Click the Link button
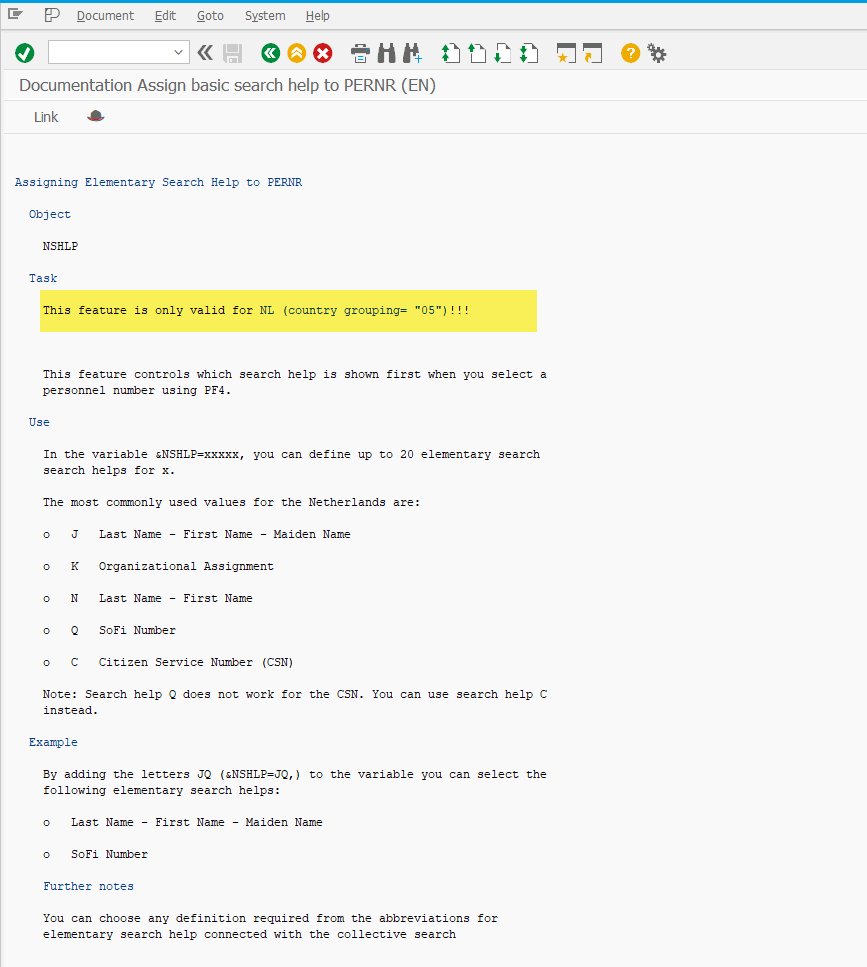 pyautogui.click(x=46, y=117)
